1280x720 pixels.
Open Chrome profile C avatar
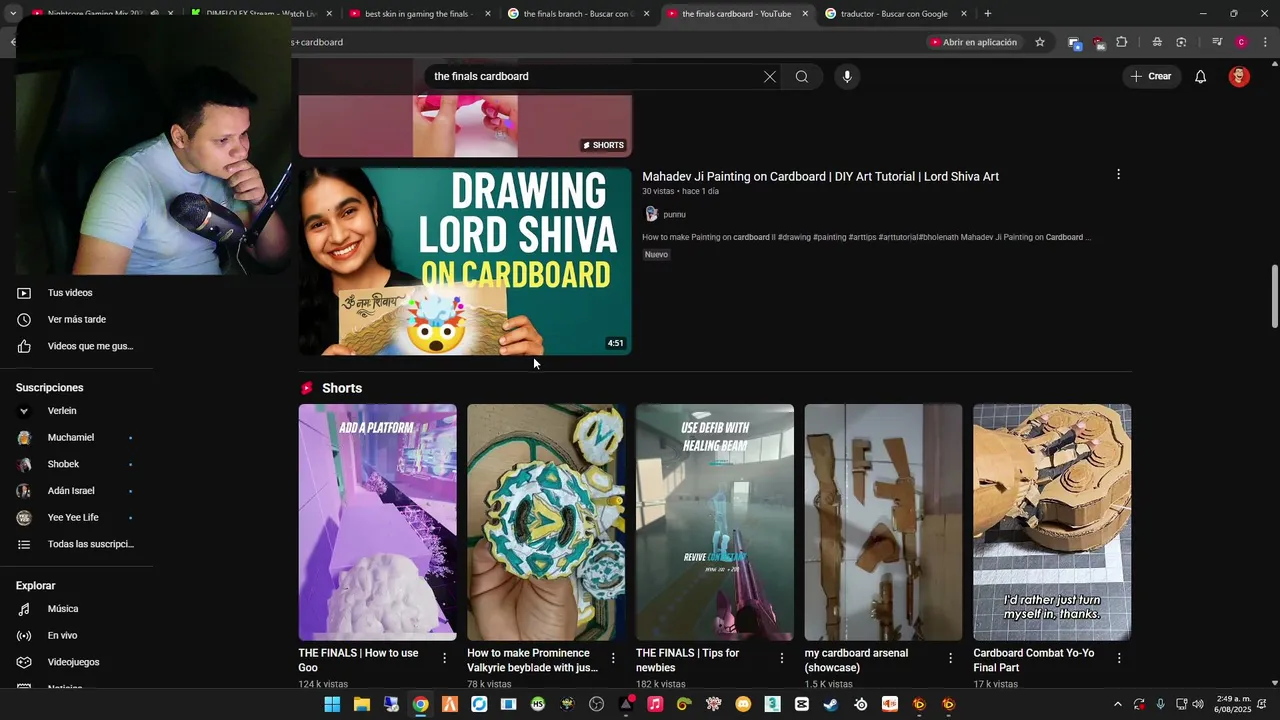1241,42
